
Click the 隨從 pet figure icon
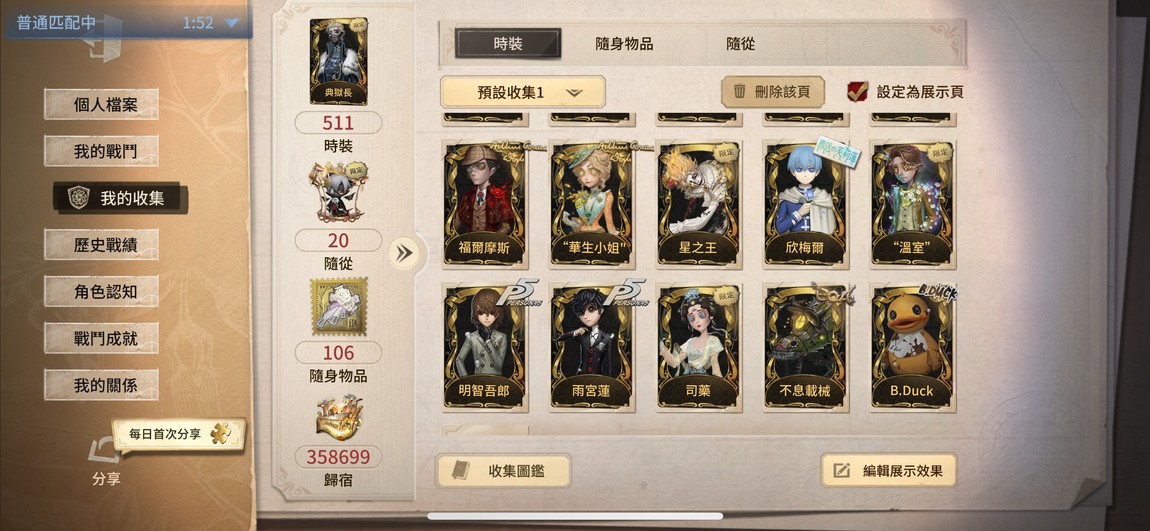[338, 191]
